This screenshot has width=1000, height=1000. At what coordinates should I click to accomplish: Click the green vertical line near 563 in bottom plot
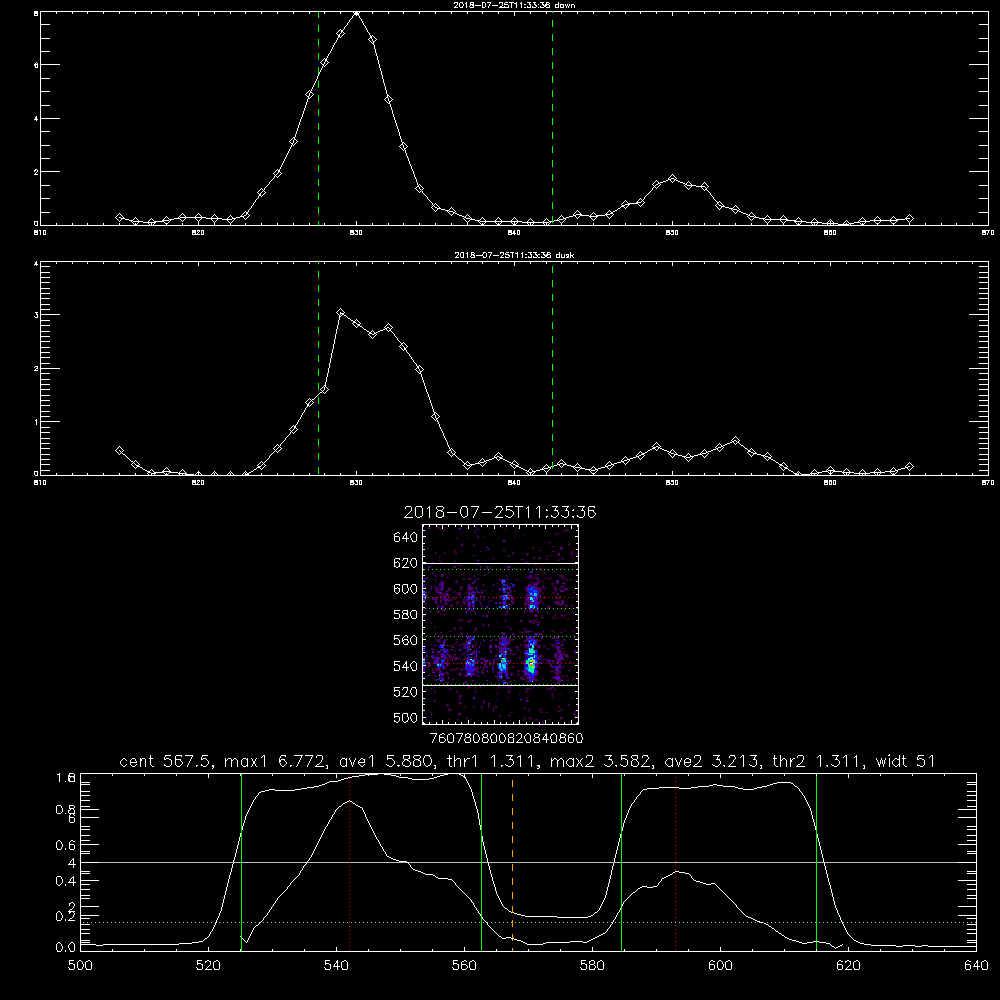pyautogui.click(x=482, y=862)
